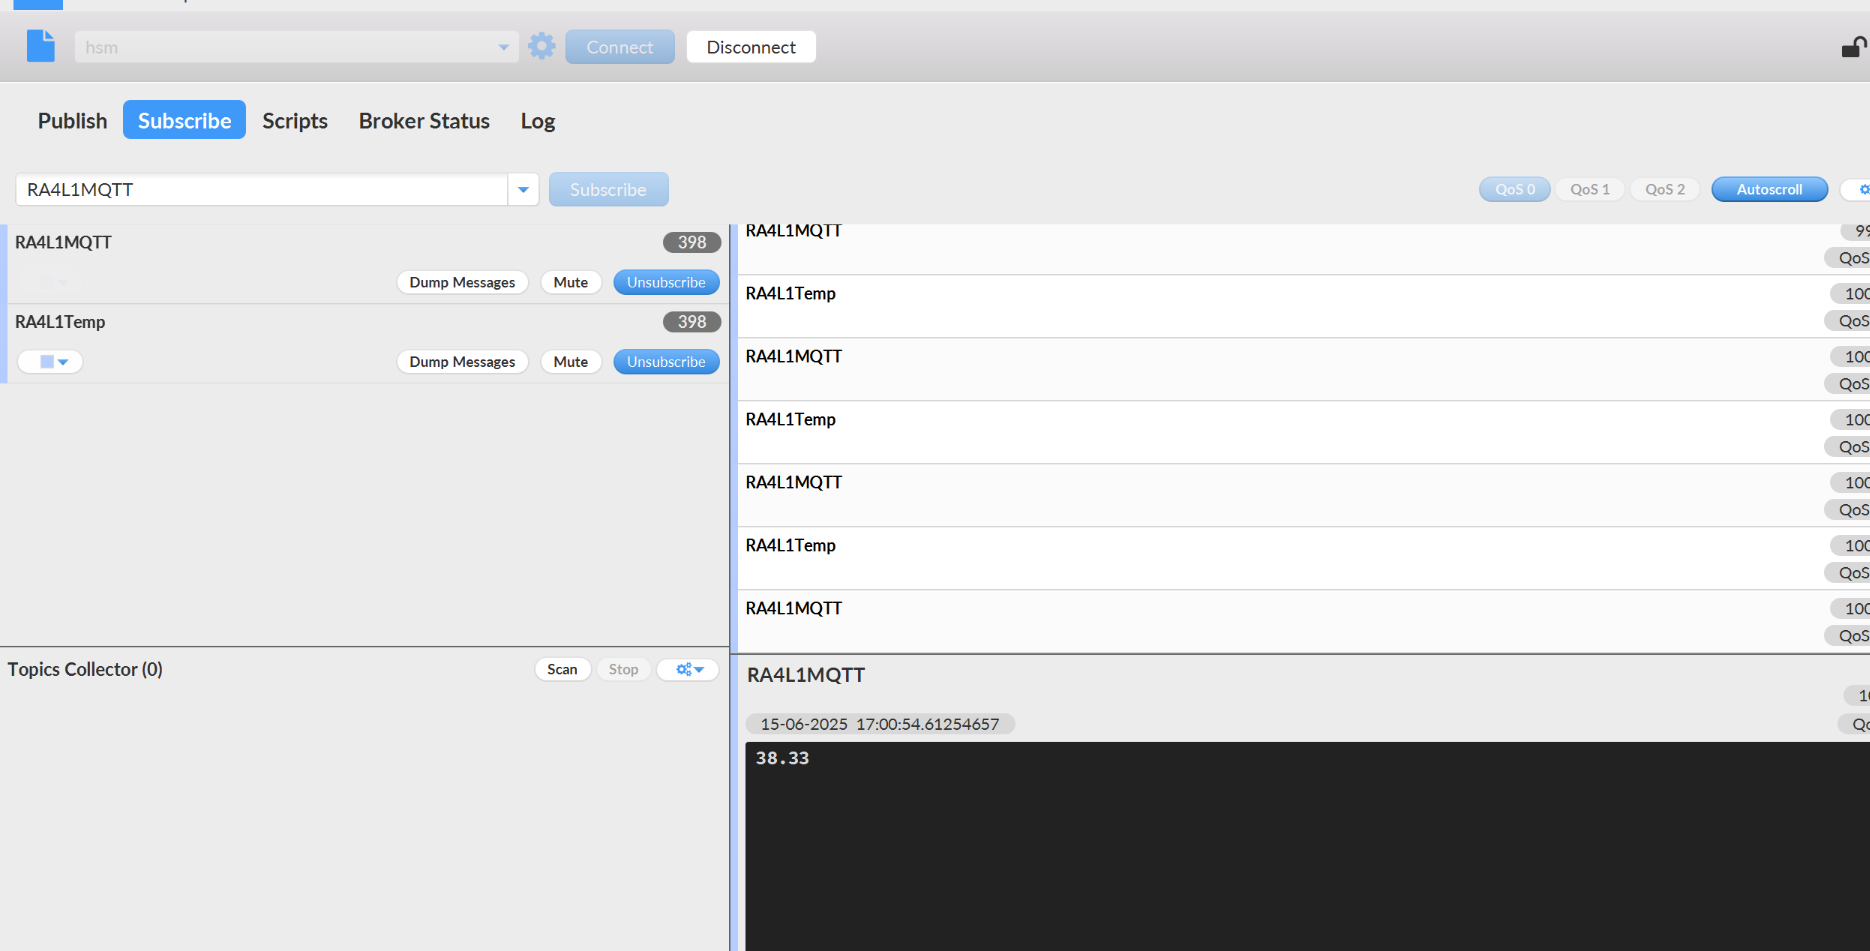The height and width of the screenshot is (951, 1870).
Task: Click the timestamp 15-06-2025 17:00:54.61254657
Action: (880, 724)
